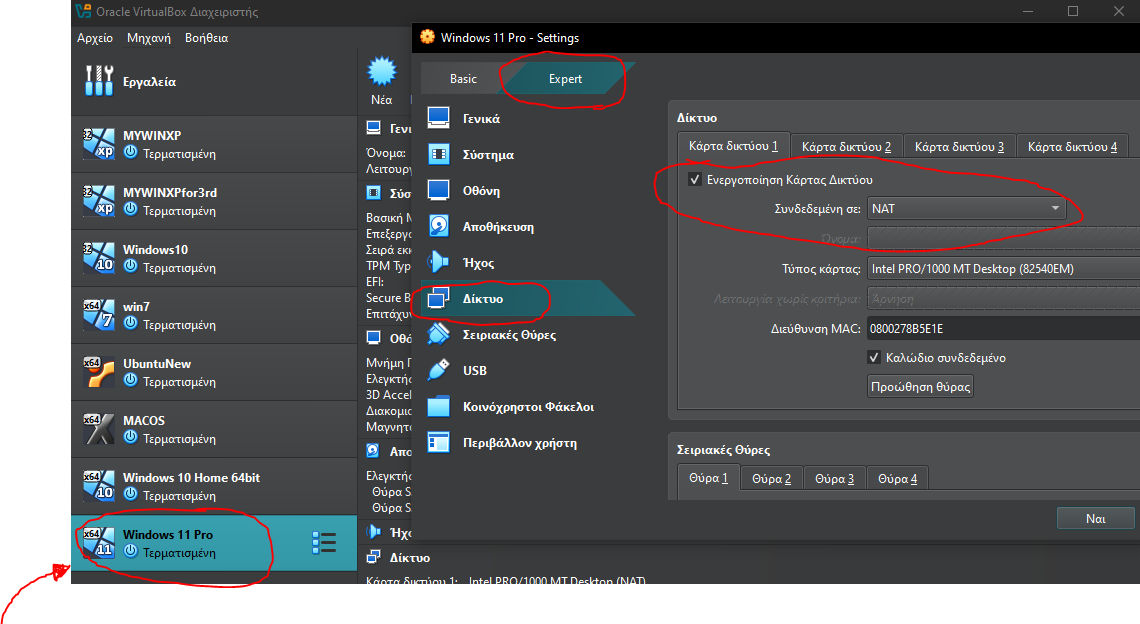Click the Διεύθυνση MAC address field
Viewport: 1140px width, 624px height.
click(1003, 329)
